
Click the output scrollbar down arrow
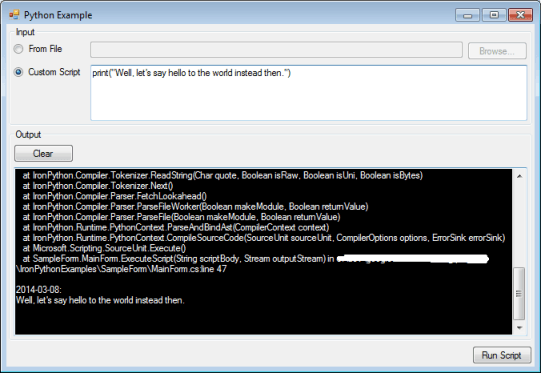pos(520,328)
